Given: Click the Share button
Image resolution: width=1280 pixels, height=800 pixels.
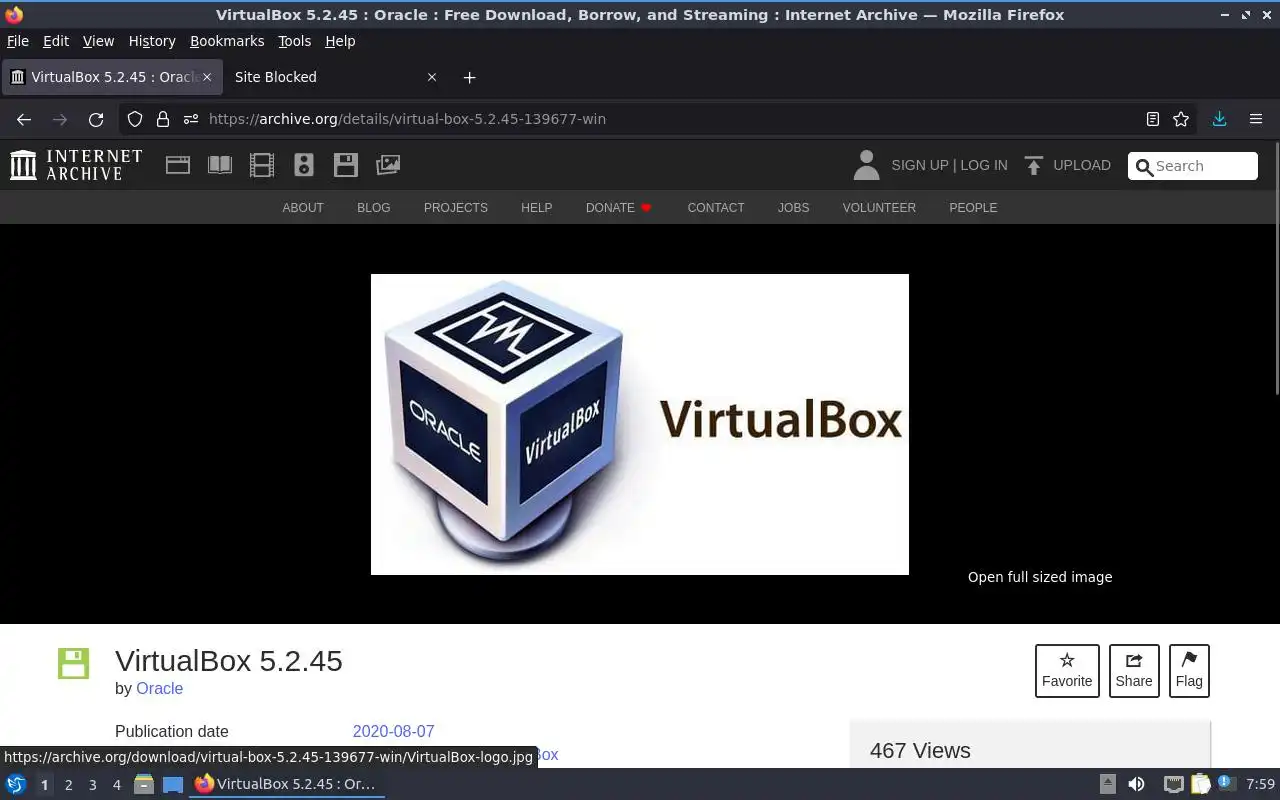Looking at the screenshot, I should pos(1134,671).
